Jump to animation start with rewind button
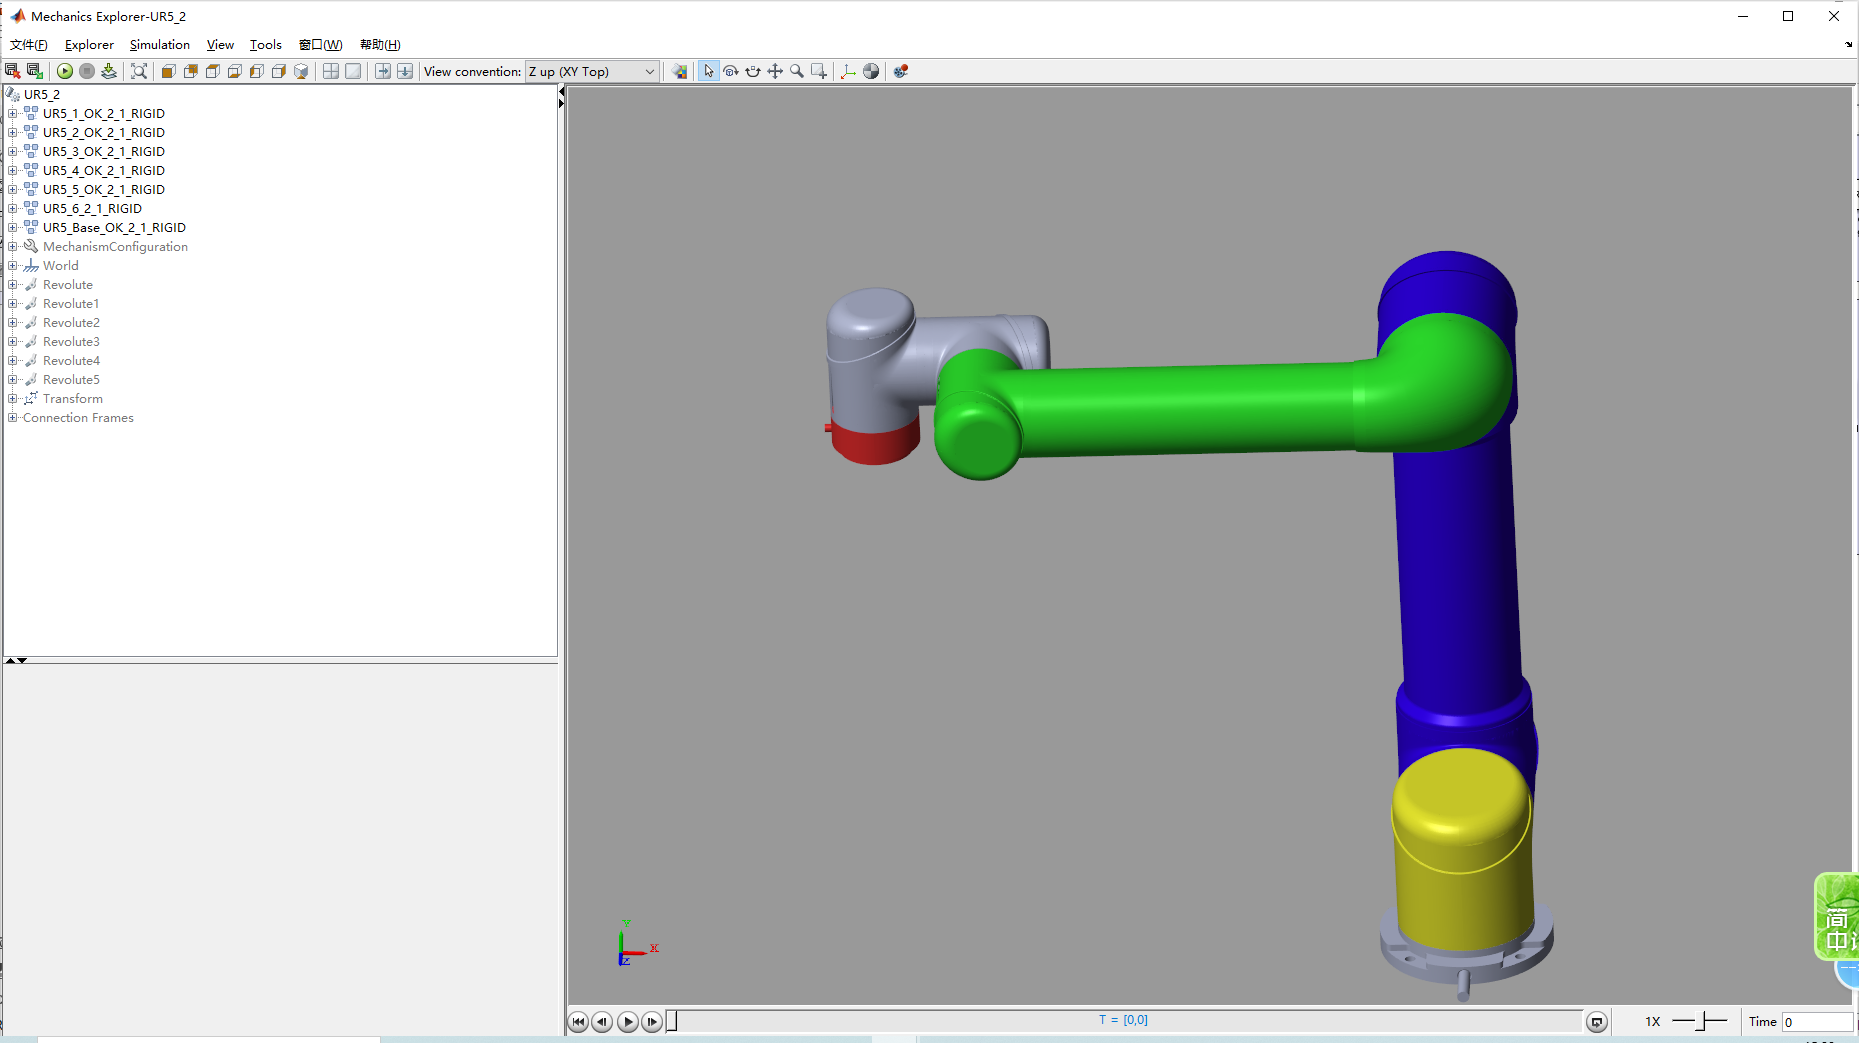Viewport: 1859px width, 1043px height. [578, 1021]
